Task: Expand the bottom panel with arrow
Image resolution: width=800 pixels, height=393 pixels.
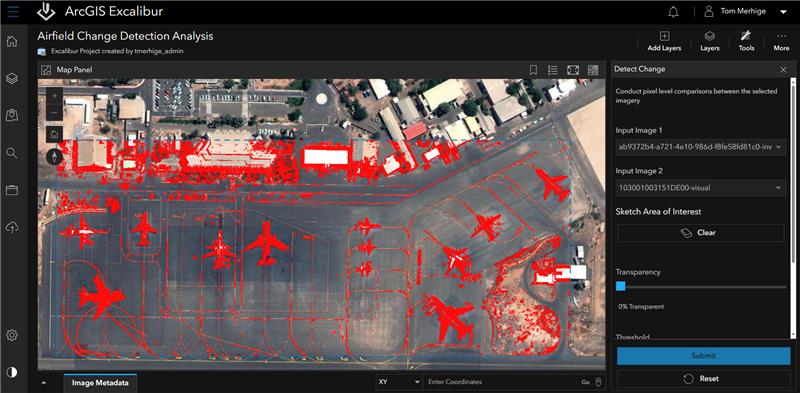Action: pyautogui.click(x=43, y=382)
